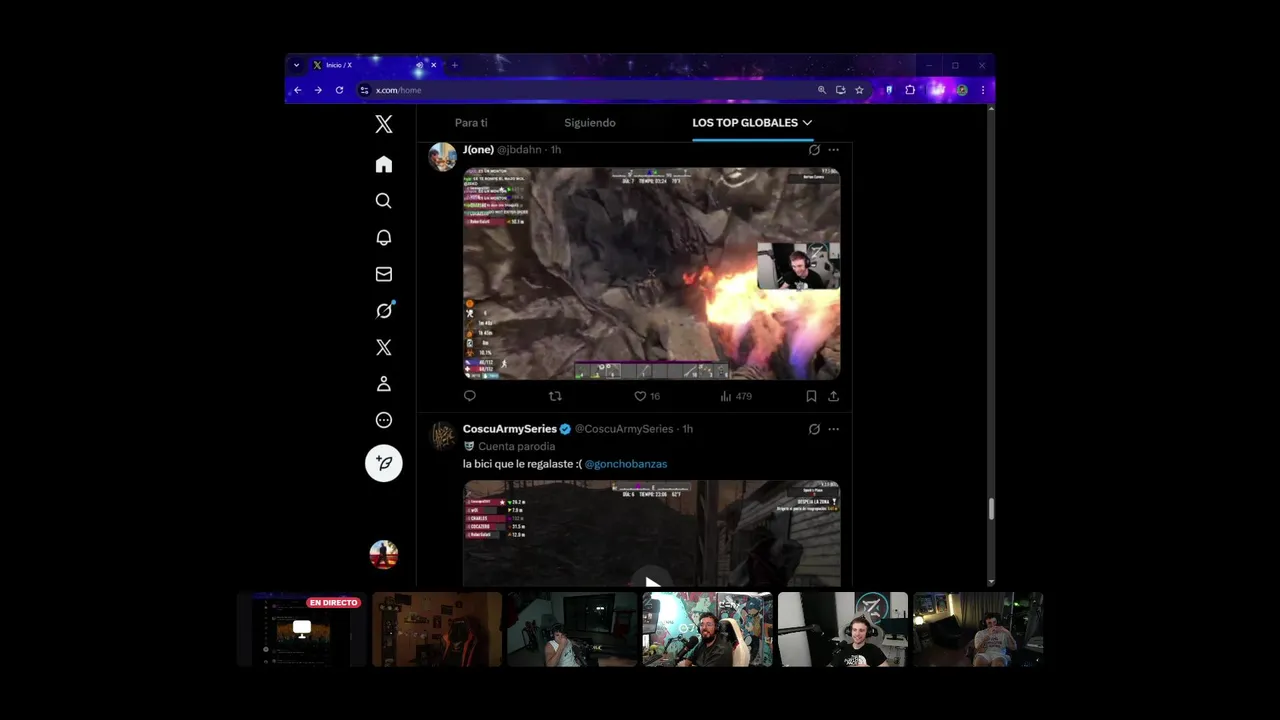
Task: Open the J(one) display name link
Action: coord(478,150)
